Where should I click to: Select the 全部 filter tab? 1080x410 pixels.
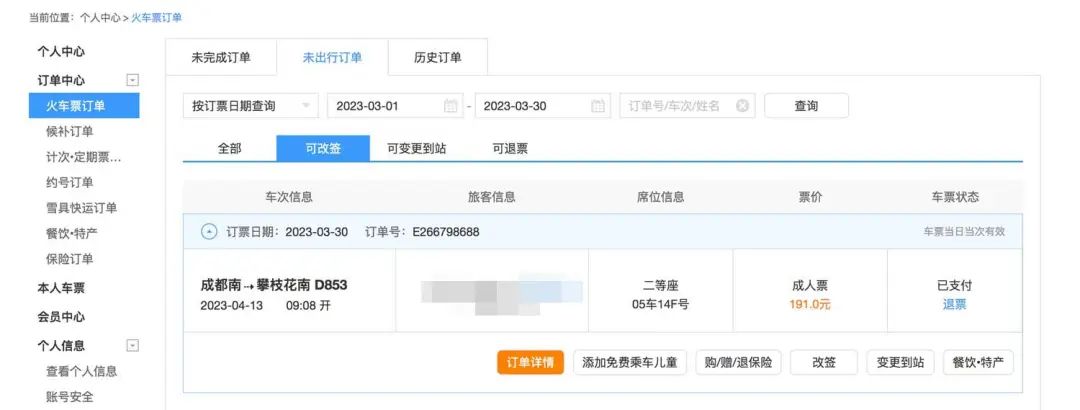(x=229, y=149)
